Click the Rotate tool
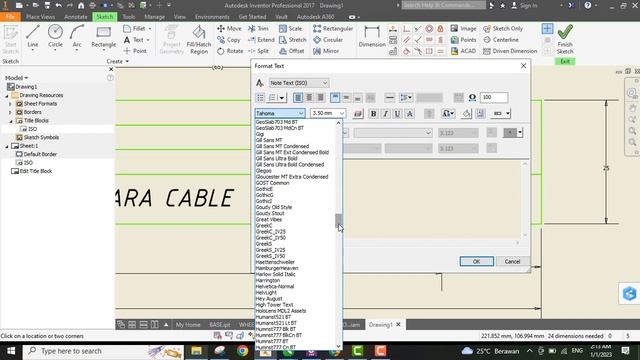The image size is (640, 360). pos(230,51)
